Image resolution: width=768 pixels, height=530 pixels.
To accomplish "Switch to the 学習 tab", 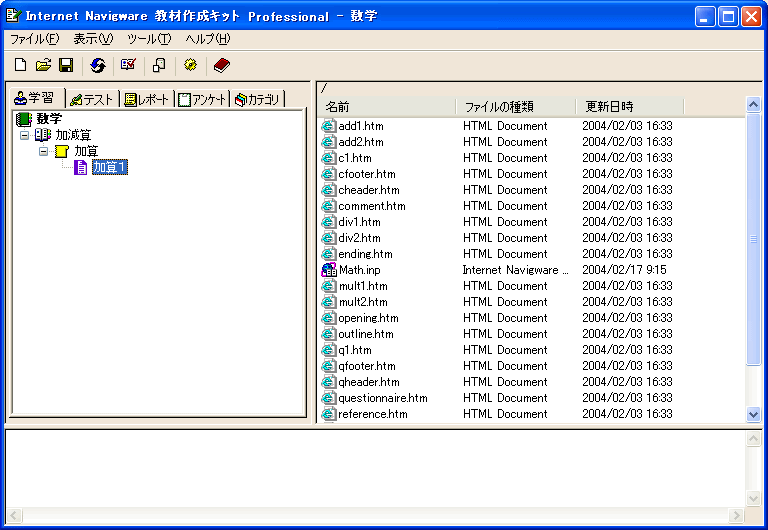I will pos(35,98).
